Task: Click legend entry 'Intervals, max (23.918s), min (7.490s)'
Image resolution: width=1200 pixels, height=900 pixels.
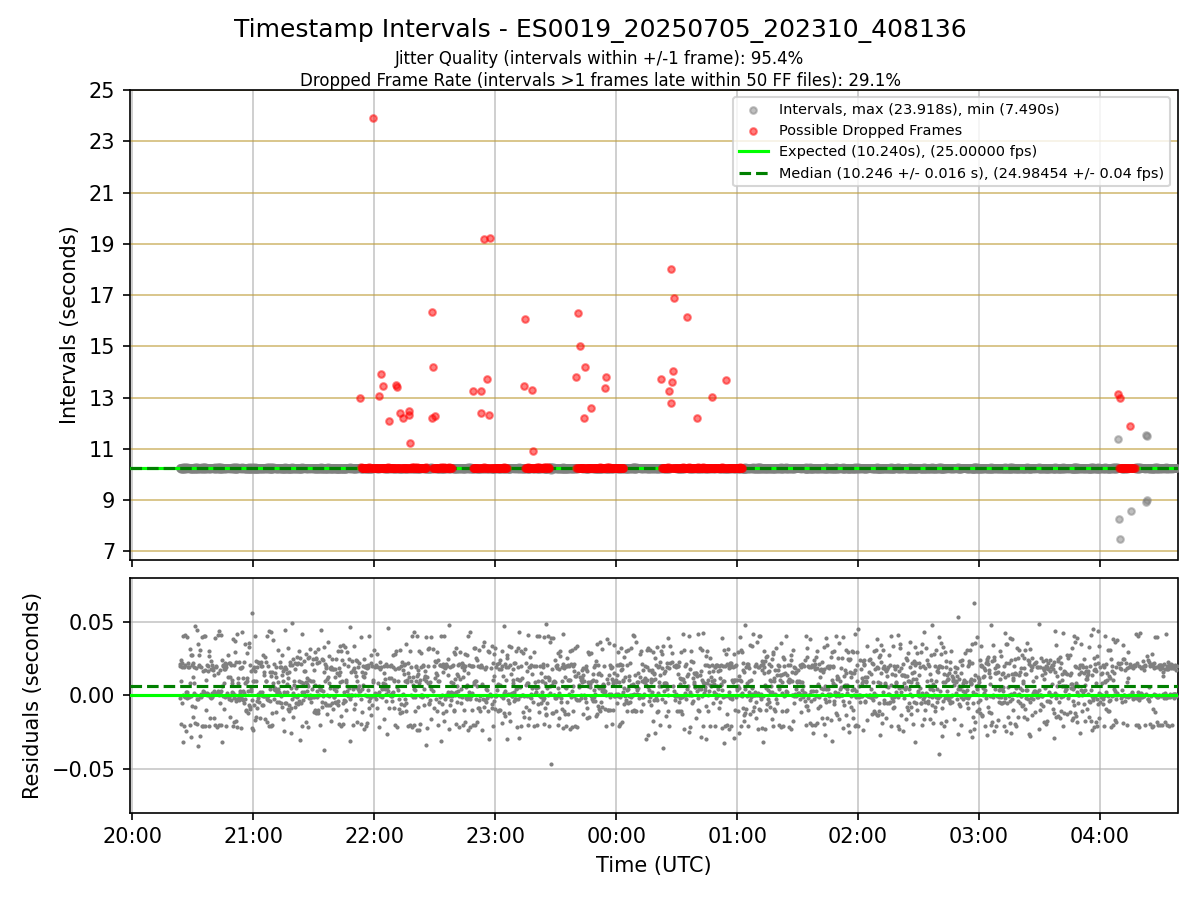Action: tap(919, 109)
